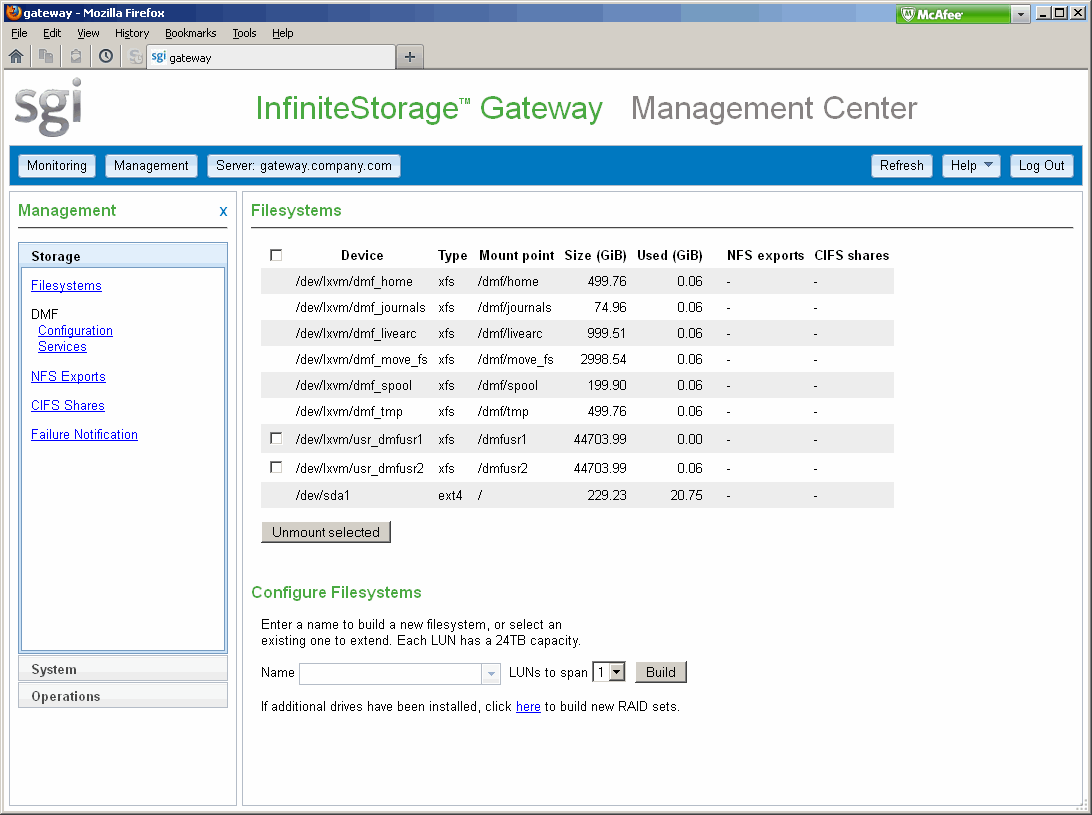Open the DMF Services link
The height and width of the screenshot is (815, 1092).
coord(62,347)
